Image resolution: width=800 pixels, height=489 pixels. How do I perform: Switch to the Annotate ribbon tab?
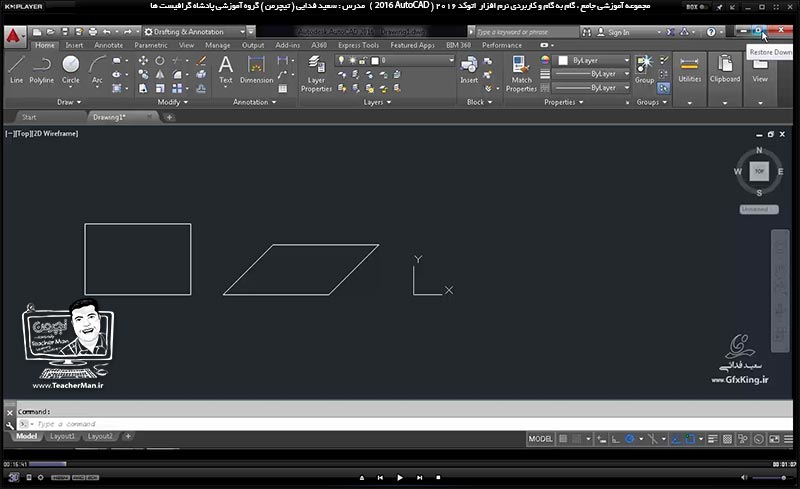[x=108, y=45]
